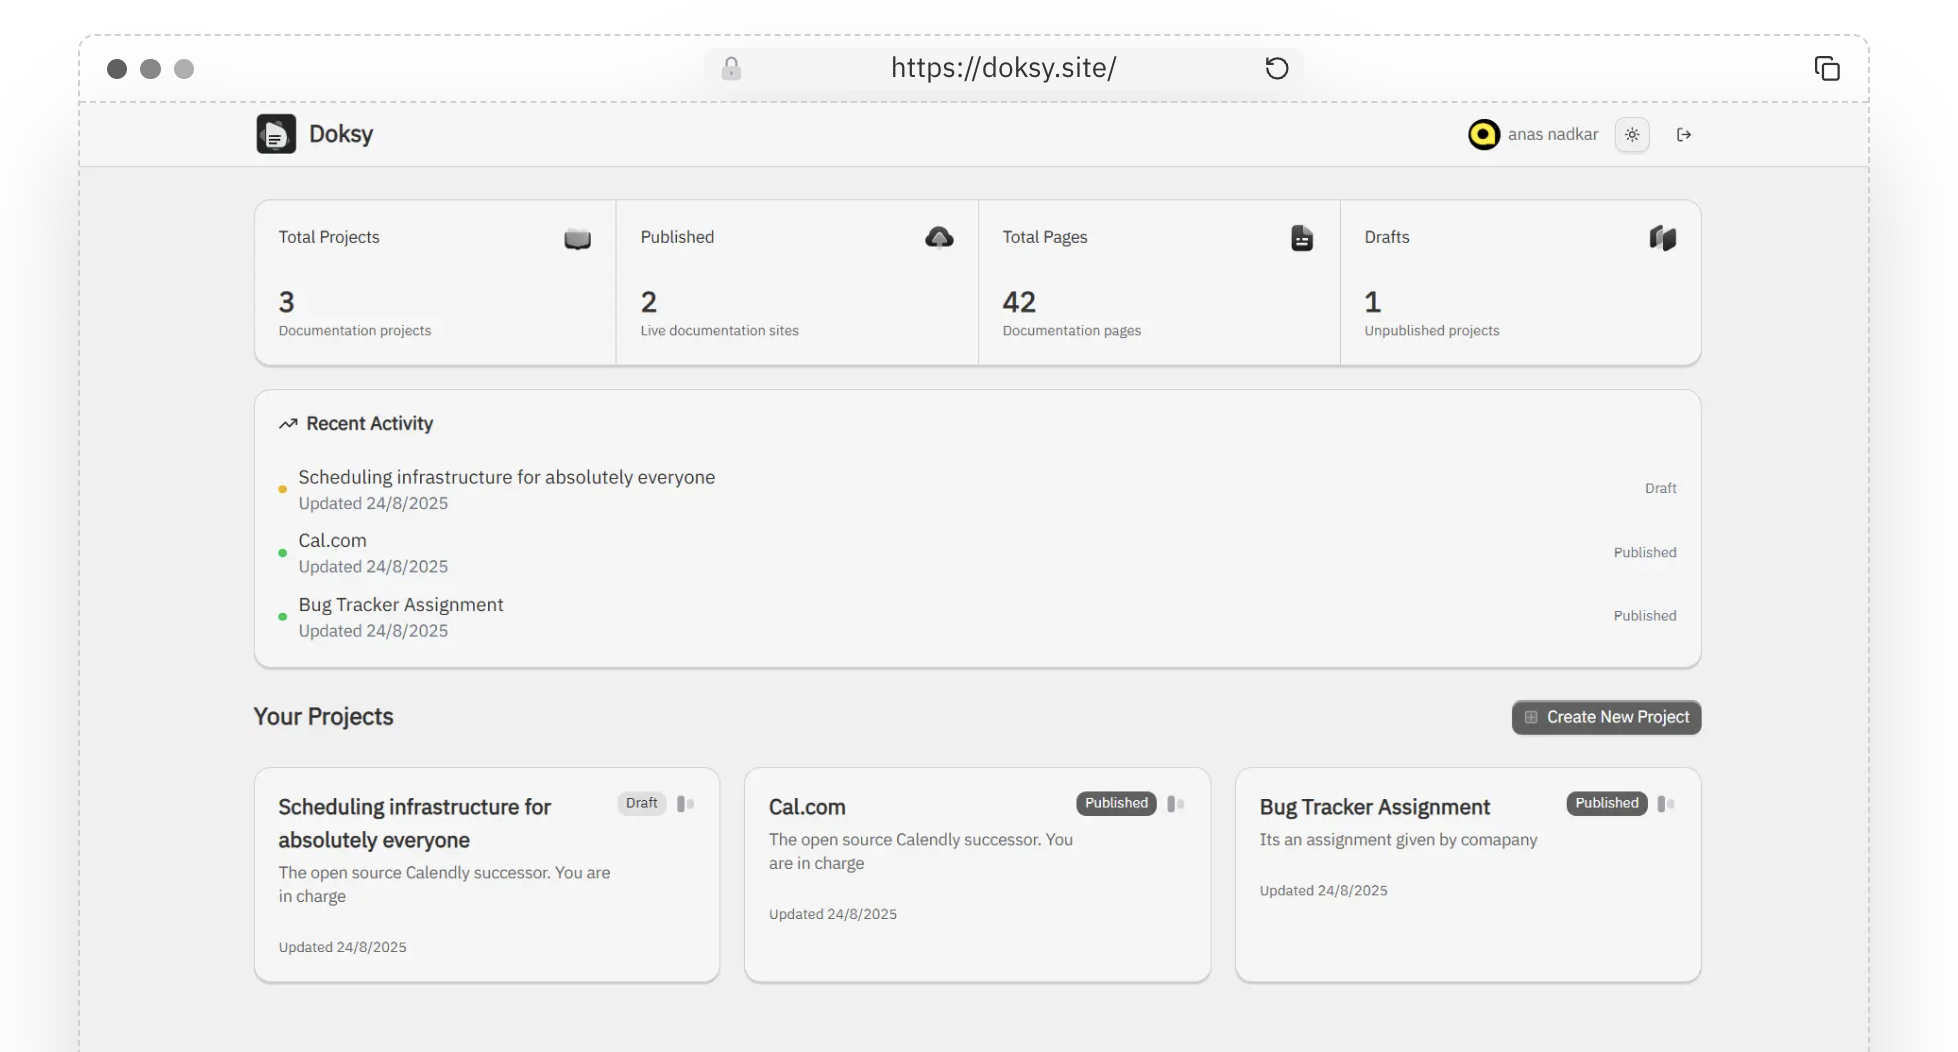Click 'Live documentation sites' label
This screenshot has height=1052, width=1958.
(720, 331)
